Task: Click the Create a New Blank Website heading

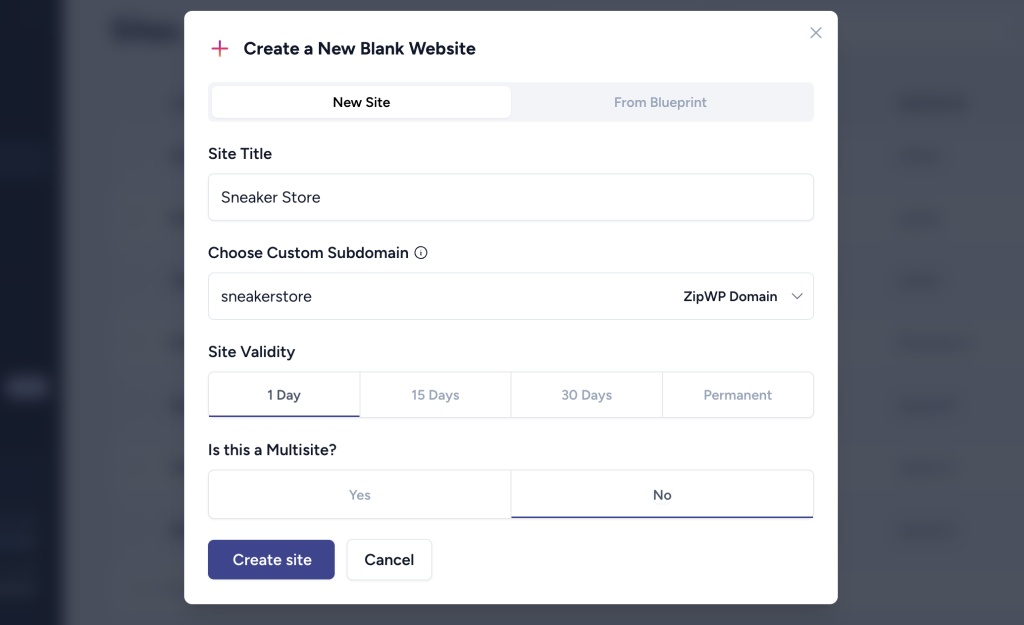Action: coord(359,49)
